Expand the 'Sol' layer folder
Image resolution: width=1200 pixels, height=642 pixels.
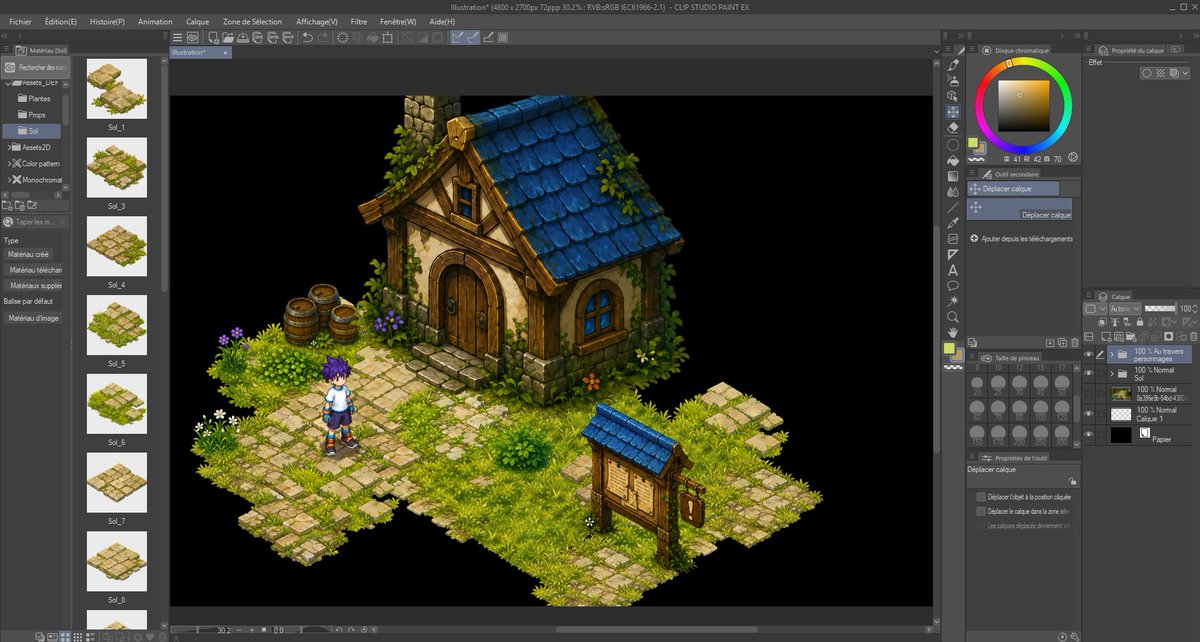(x=1112, y=373)
